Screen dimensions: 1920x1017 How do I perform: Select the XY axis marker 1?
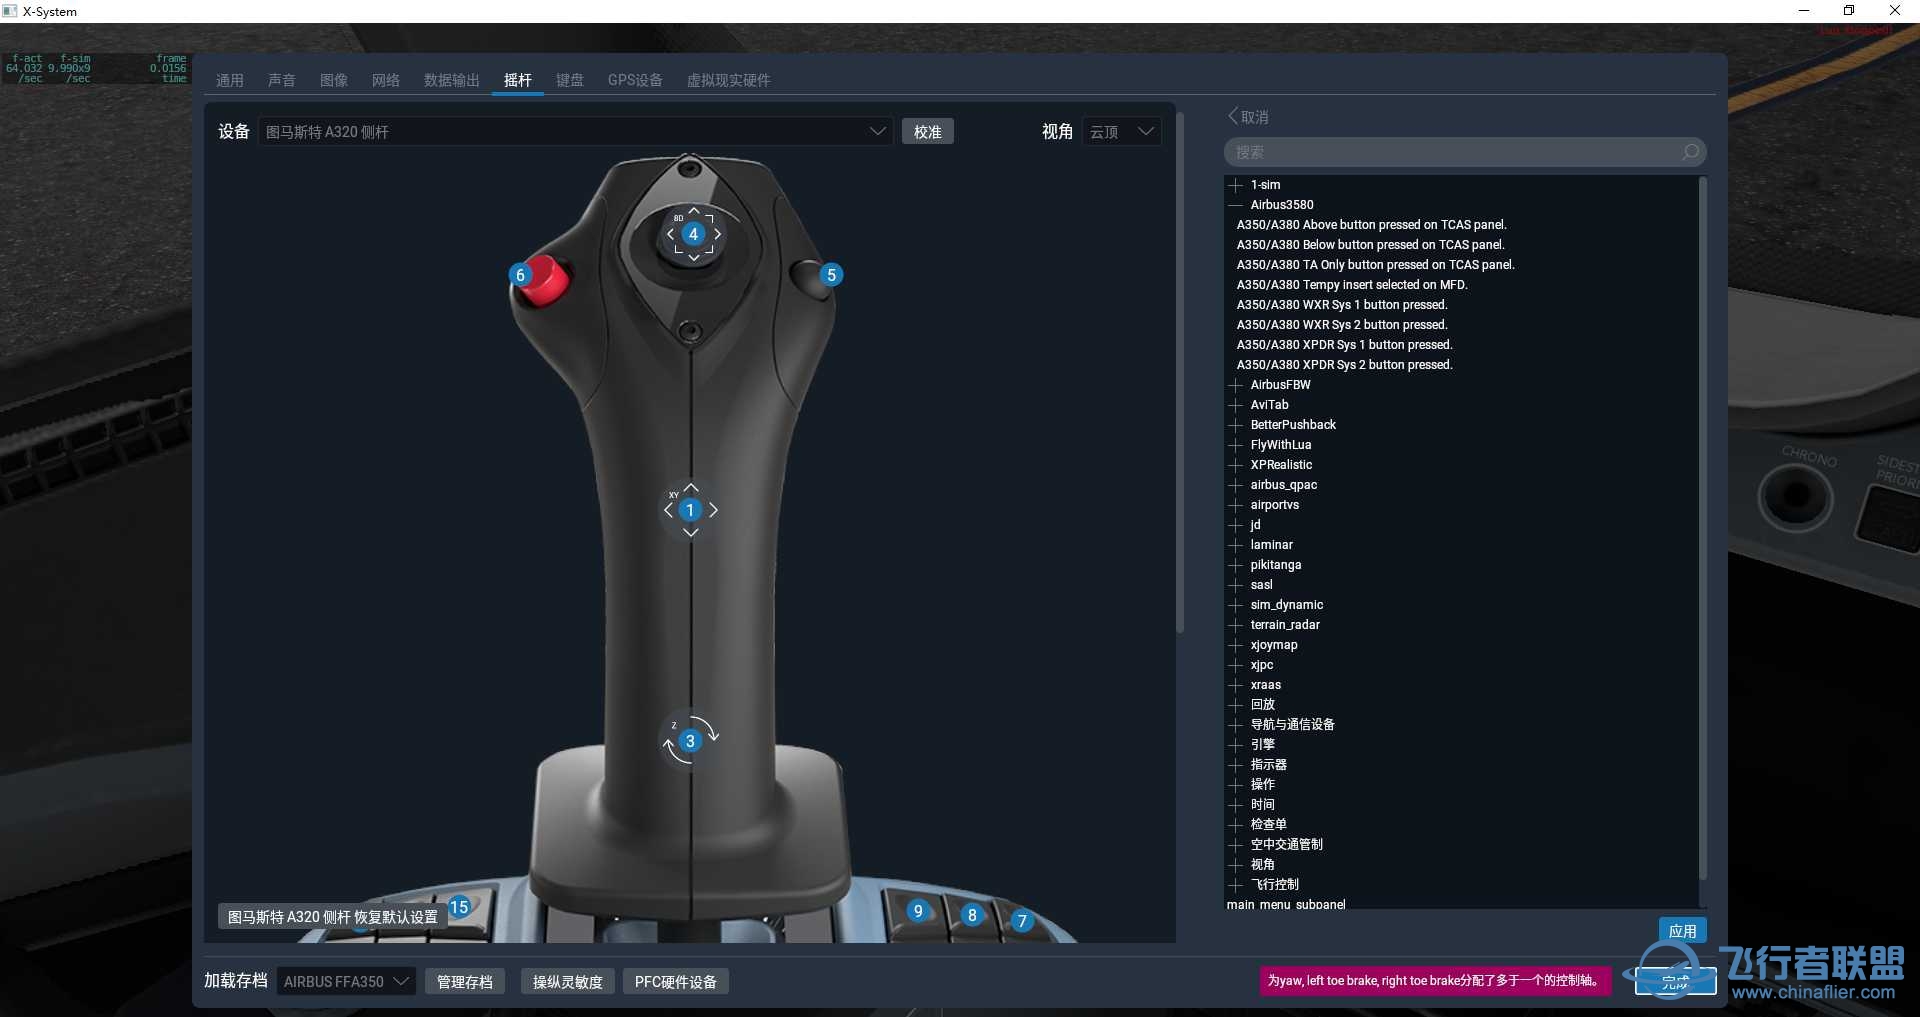pos(690,510)
